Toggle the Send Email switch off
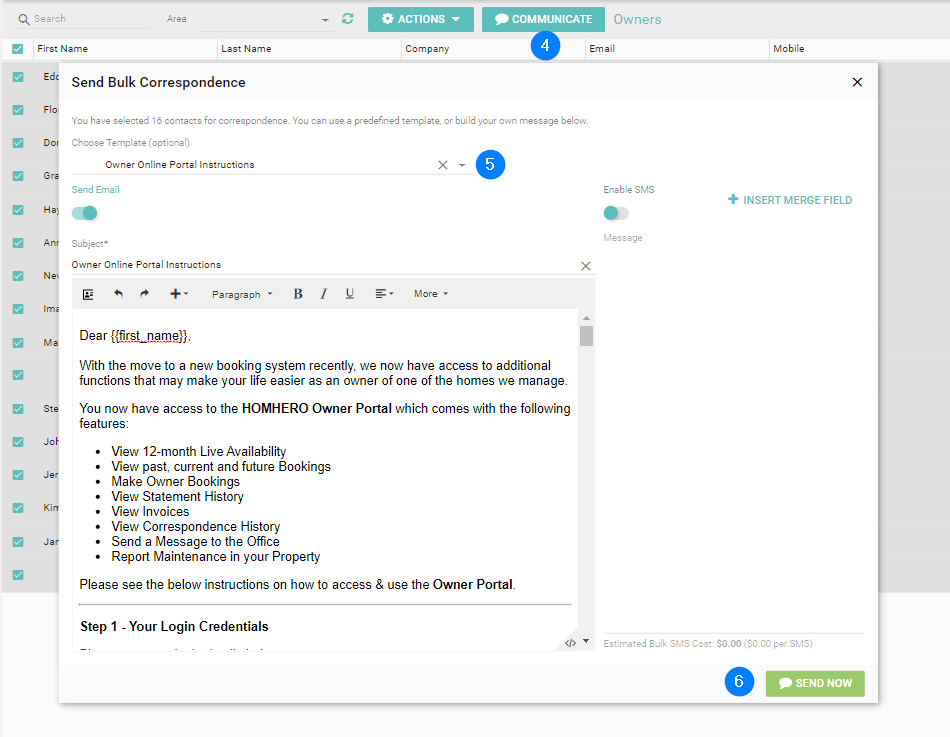 86,213
